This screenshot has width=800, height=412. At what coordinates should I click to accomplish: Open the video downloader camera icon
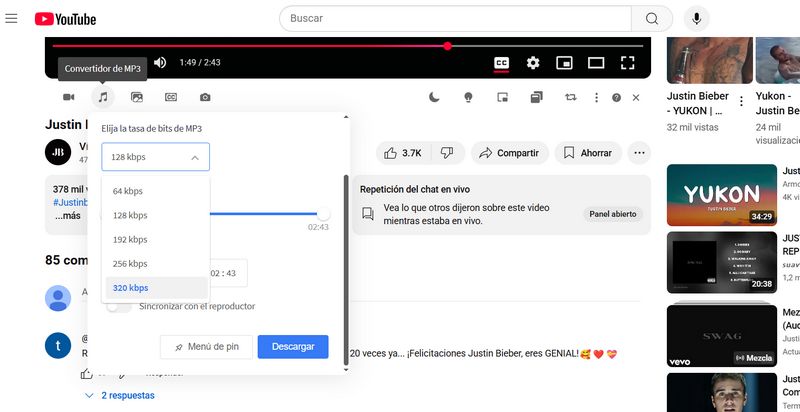tap(68, 97)
